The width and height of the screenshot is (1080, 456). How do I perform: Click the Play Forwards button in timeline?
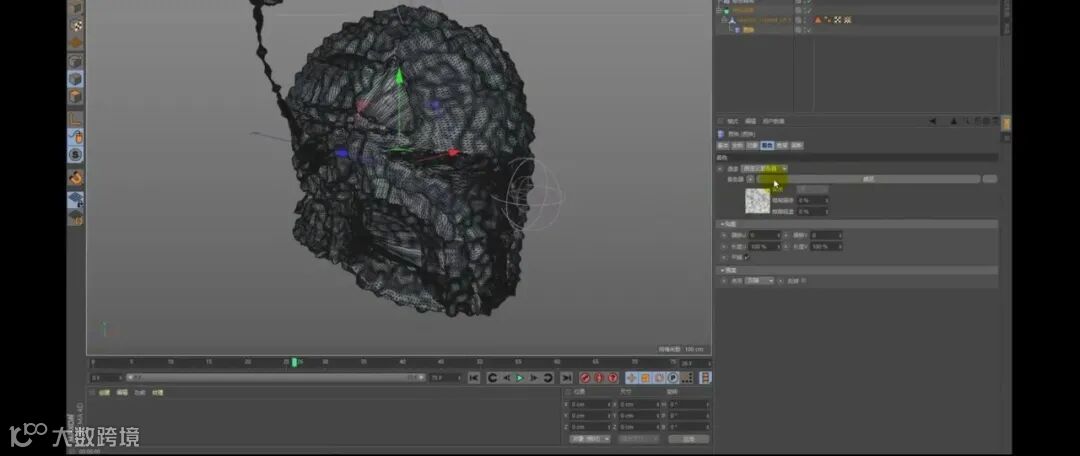point(520,378)
